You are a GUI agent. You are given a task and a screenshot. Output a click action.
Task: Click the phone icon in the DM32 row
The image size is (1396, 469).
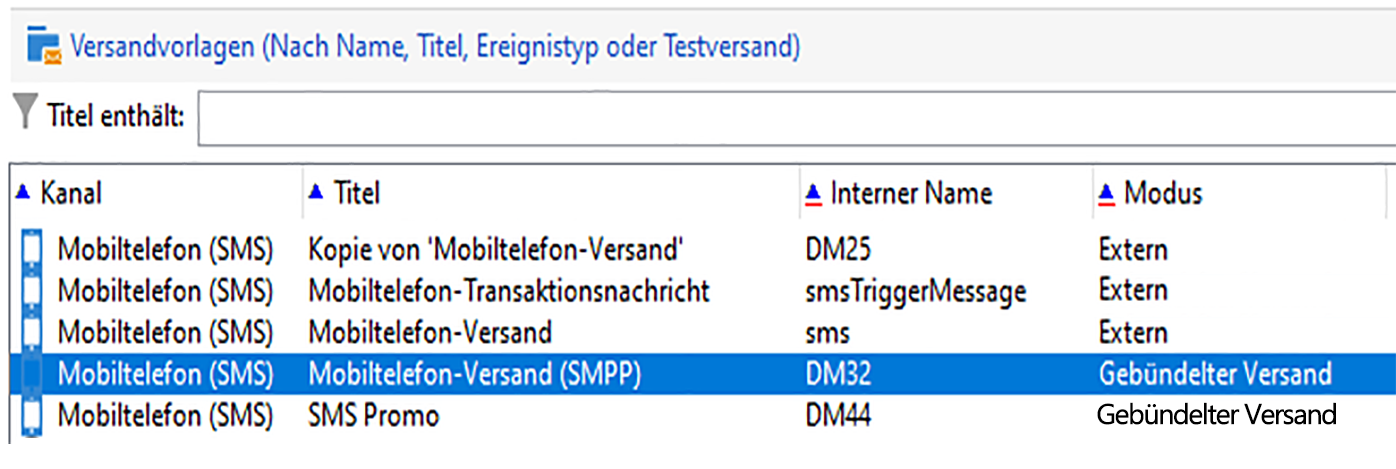[x=33, y=374]
